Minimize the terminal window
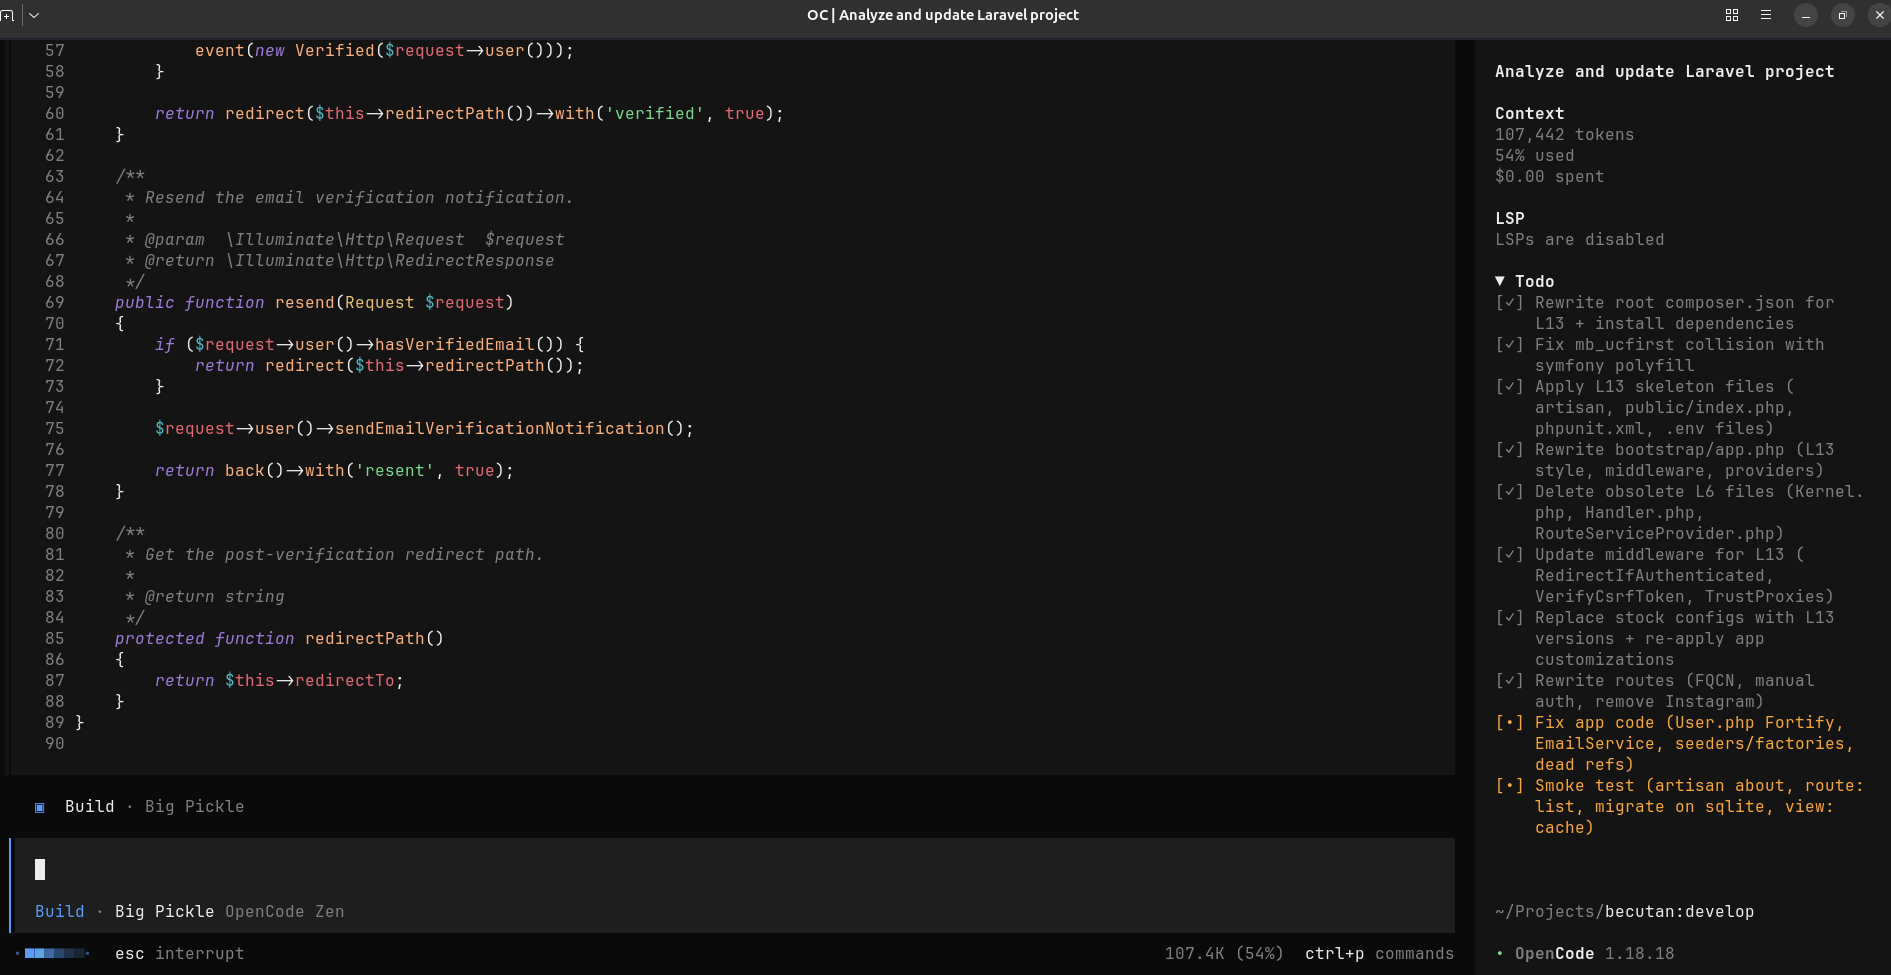This screenshot has height=975, width=1891. (1806, 15)
